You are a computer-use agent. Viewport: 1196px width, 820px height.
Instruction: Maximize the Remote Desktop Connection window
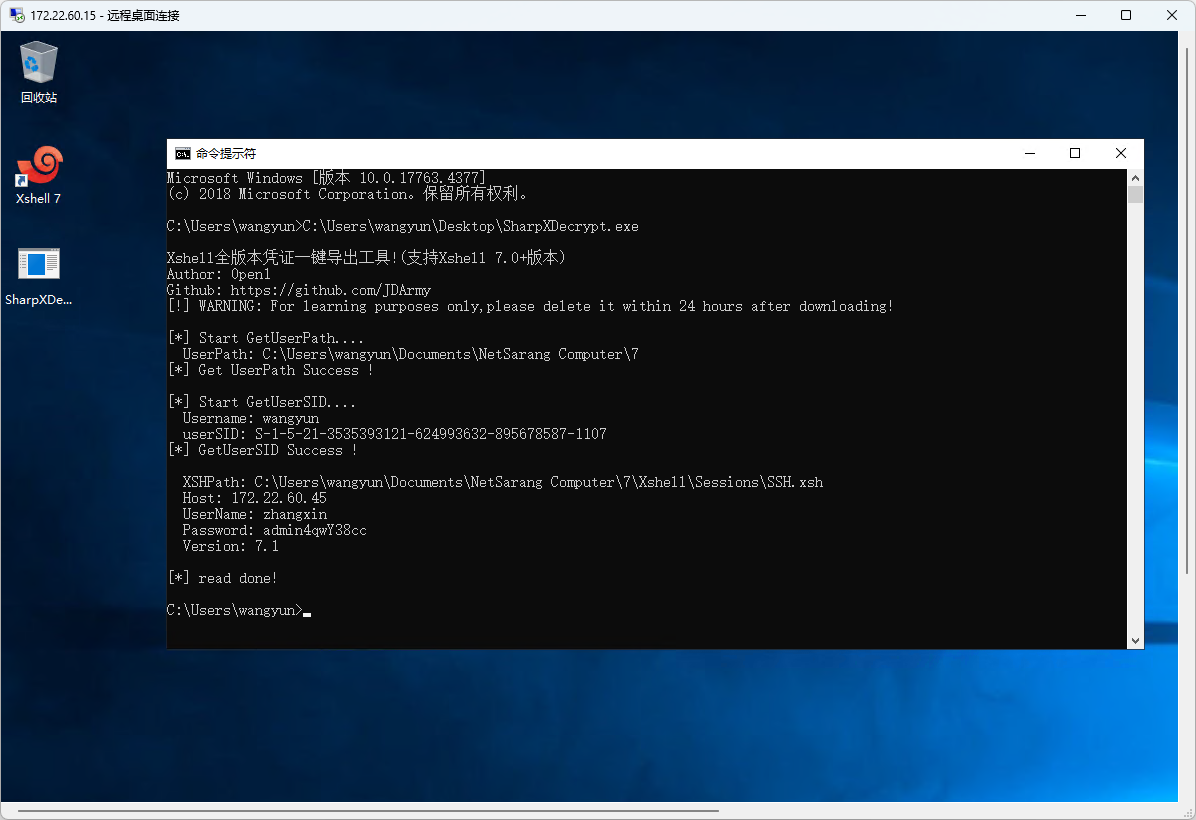(x=1126, y=15)
